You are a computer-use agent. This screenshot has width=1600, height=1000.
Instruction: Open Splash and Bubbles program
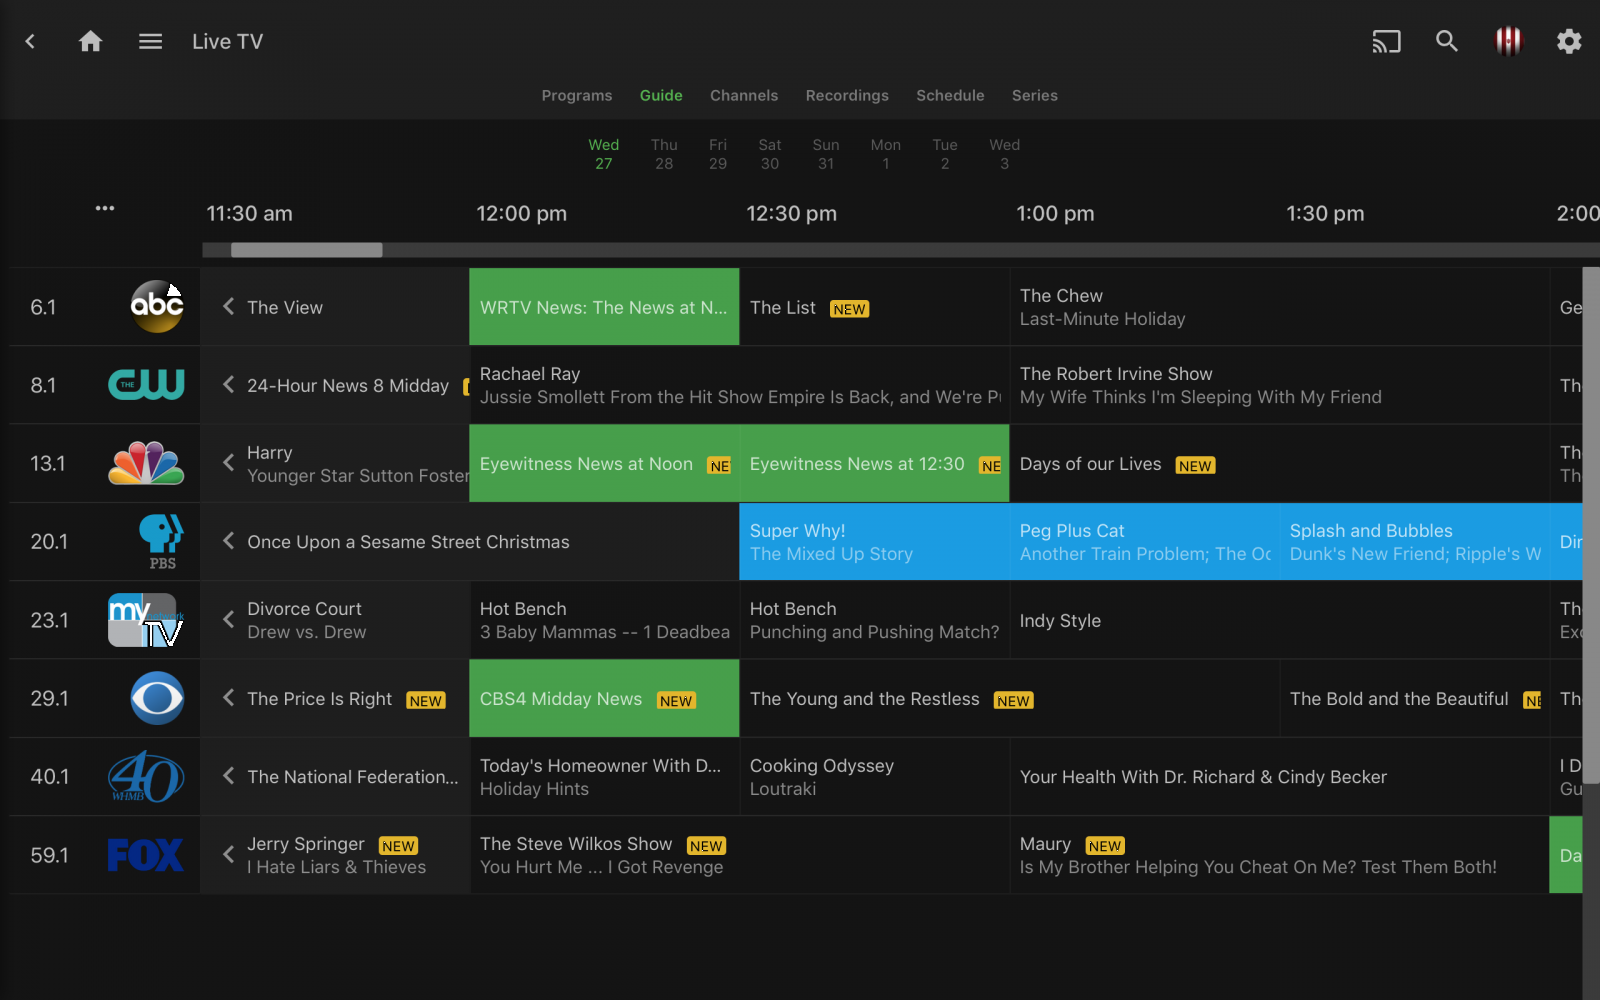click(1414, 541)
